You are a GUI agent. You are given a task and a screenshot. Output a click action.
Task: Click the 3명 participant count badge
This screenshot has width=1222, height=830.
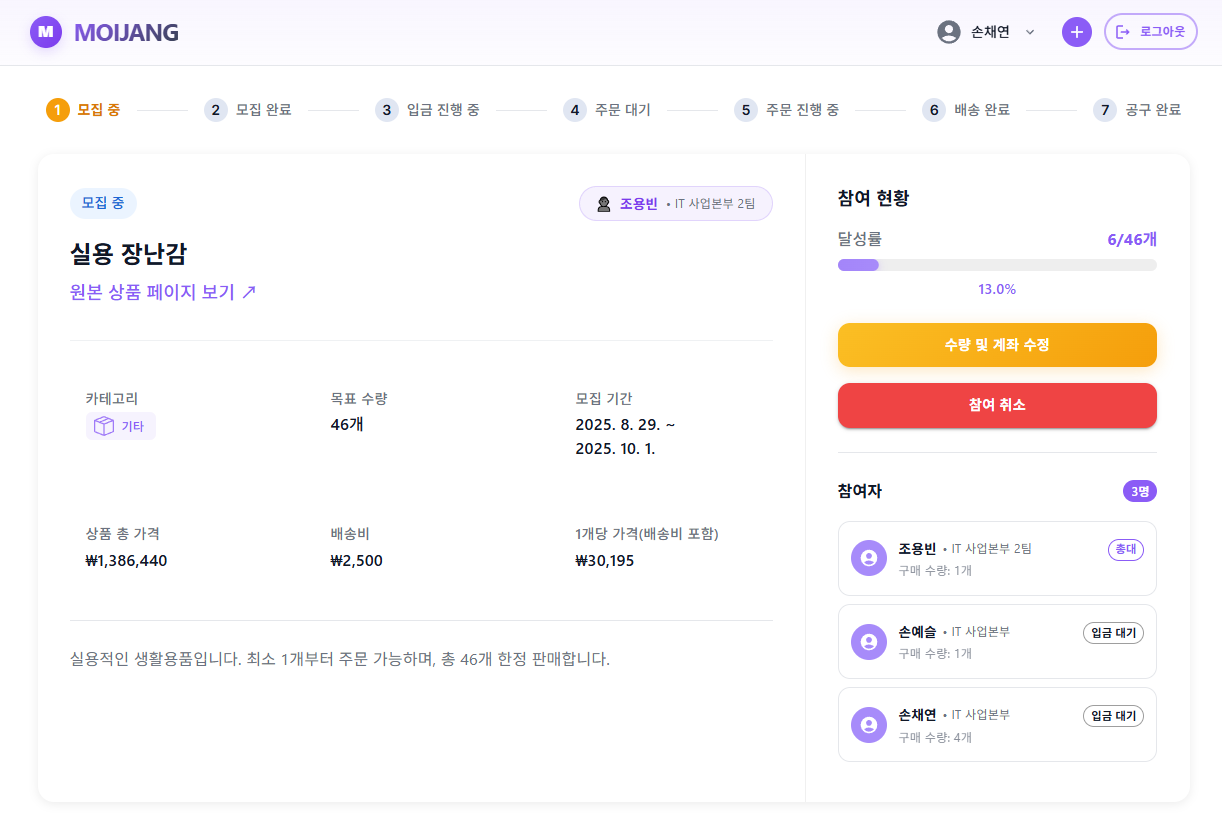(x=1140, y=491)
